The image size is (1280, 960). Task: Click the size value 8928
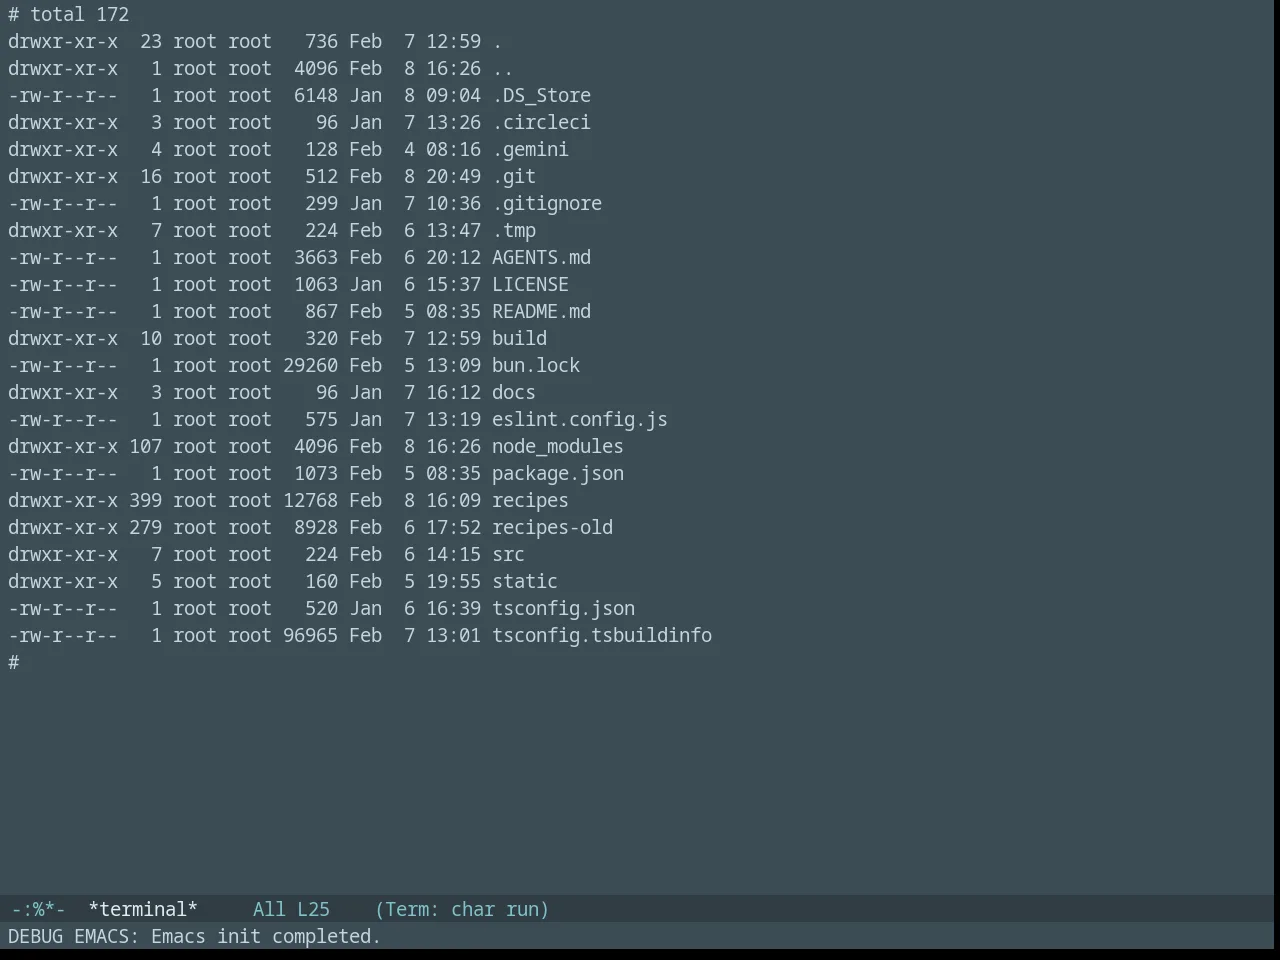316,528
